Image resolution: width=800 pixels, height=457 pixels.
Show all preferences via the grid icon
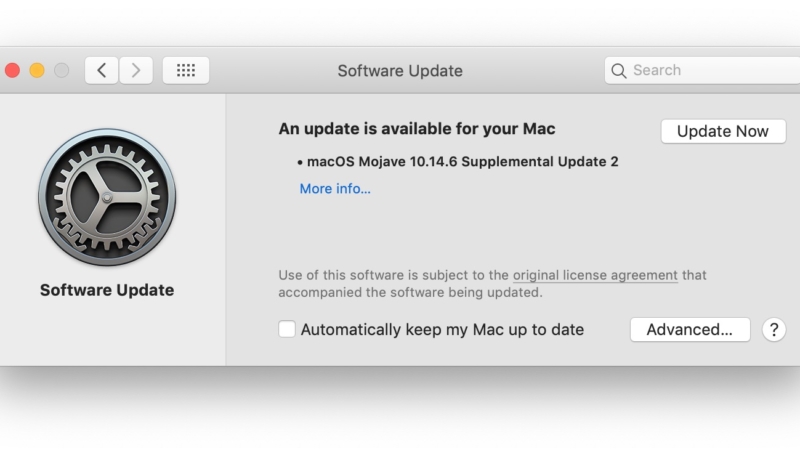point(185,70)
